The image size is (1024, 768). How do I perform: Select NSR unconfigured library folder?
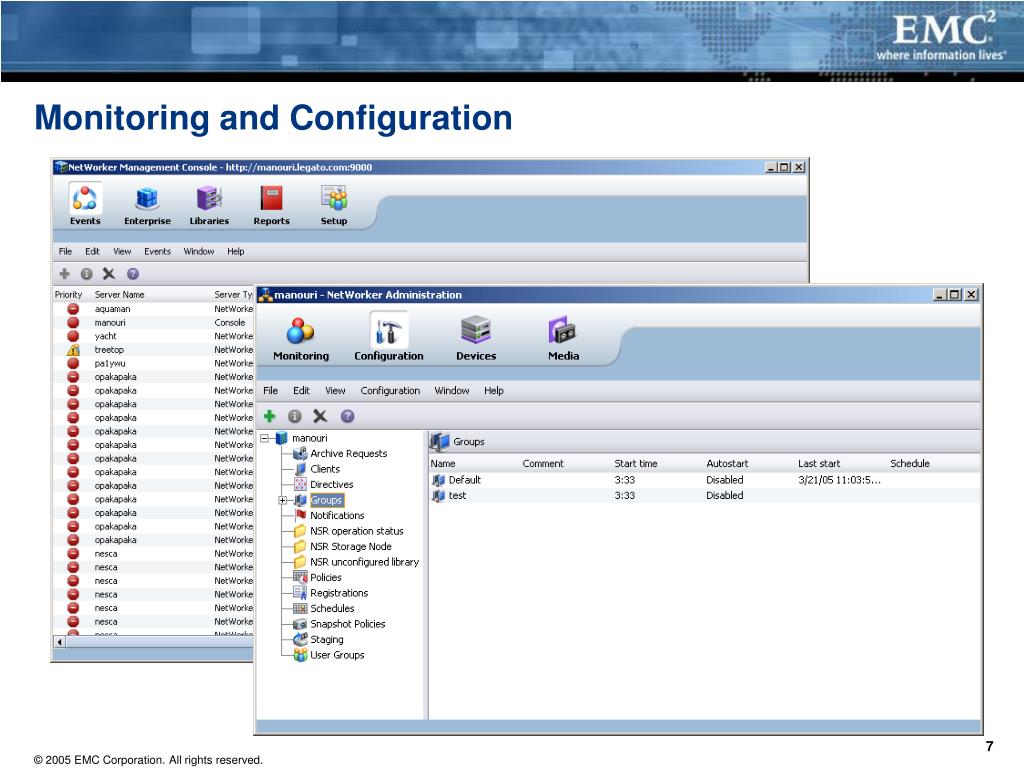(x=364, y=562)
